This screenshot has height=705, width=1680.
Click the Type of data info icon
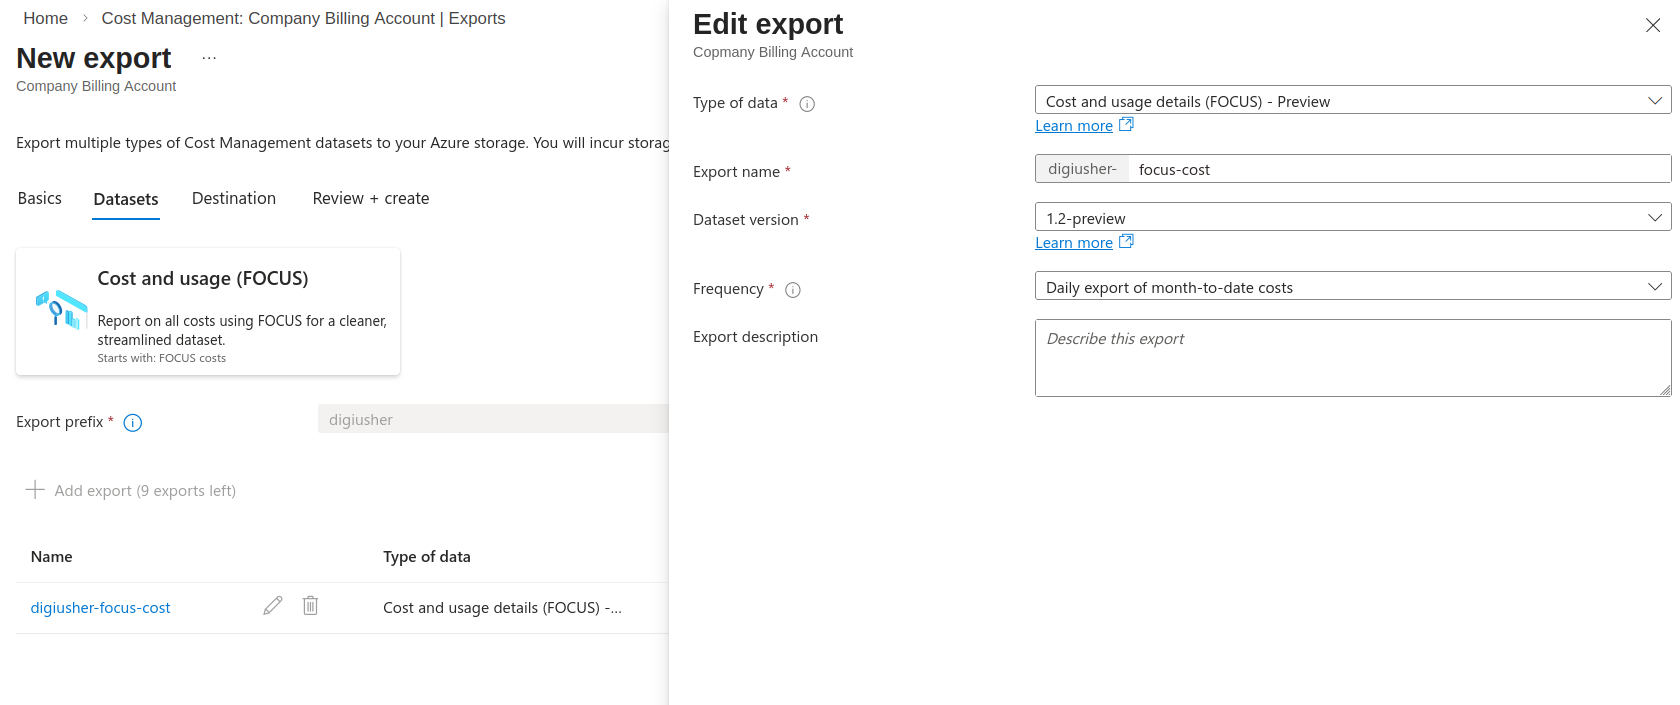click(x=807, y=104)
